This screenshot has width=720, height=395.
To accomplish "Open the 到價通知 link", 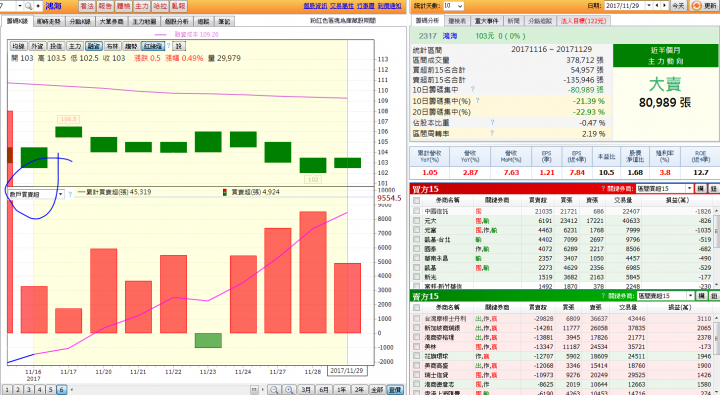I will pyautogui.click(x=389, y=6).
